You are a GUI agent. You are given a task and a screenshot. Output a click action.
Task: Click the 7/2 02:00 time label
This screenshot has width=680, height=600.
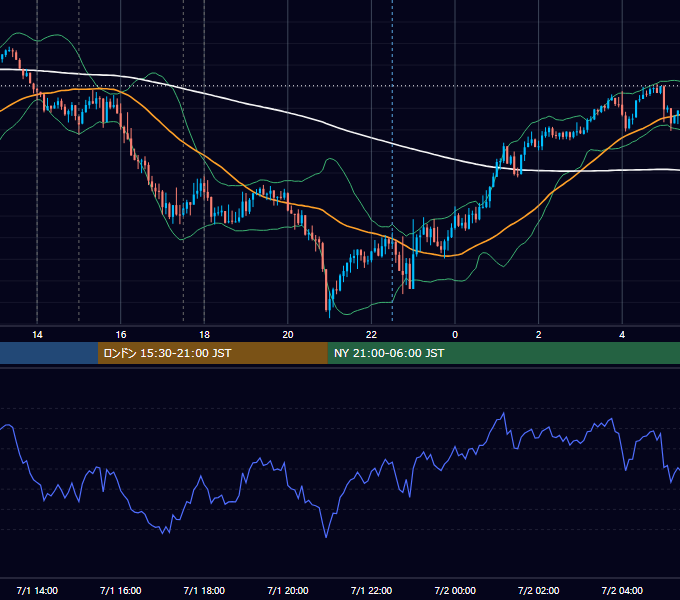tap(539, 590)
